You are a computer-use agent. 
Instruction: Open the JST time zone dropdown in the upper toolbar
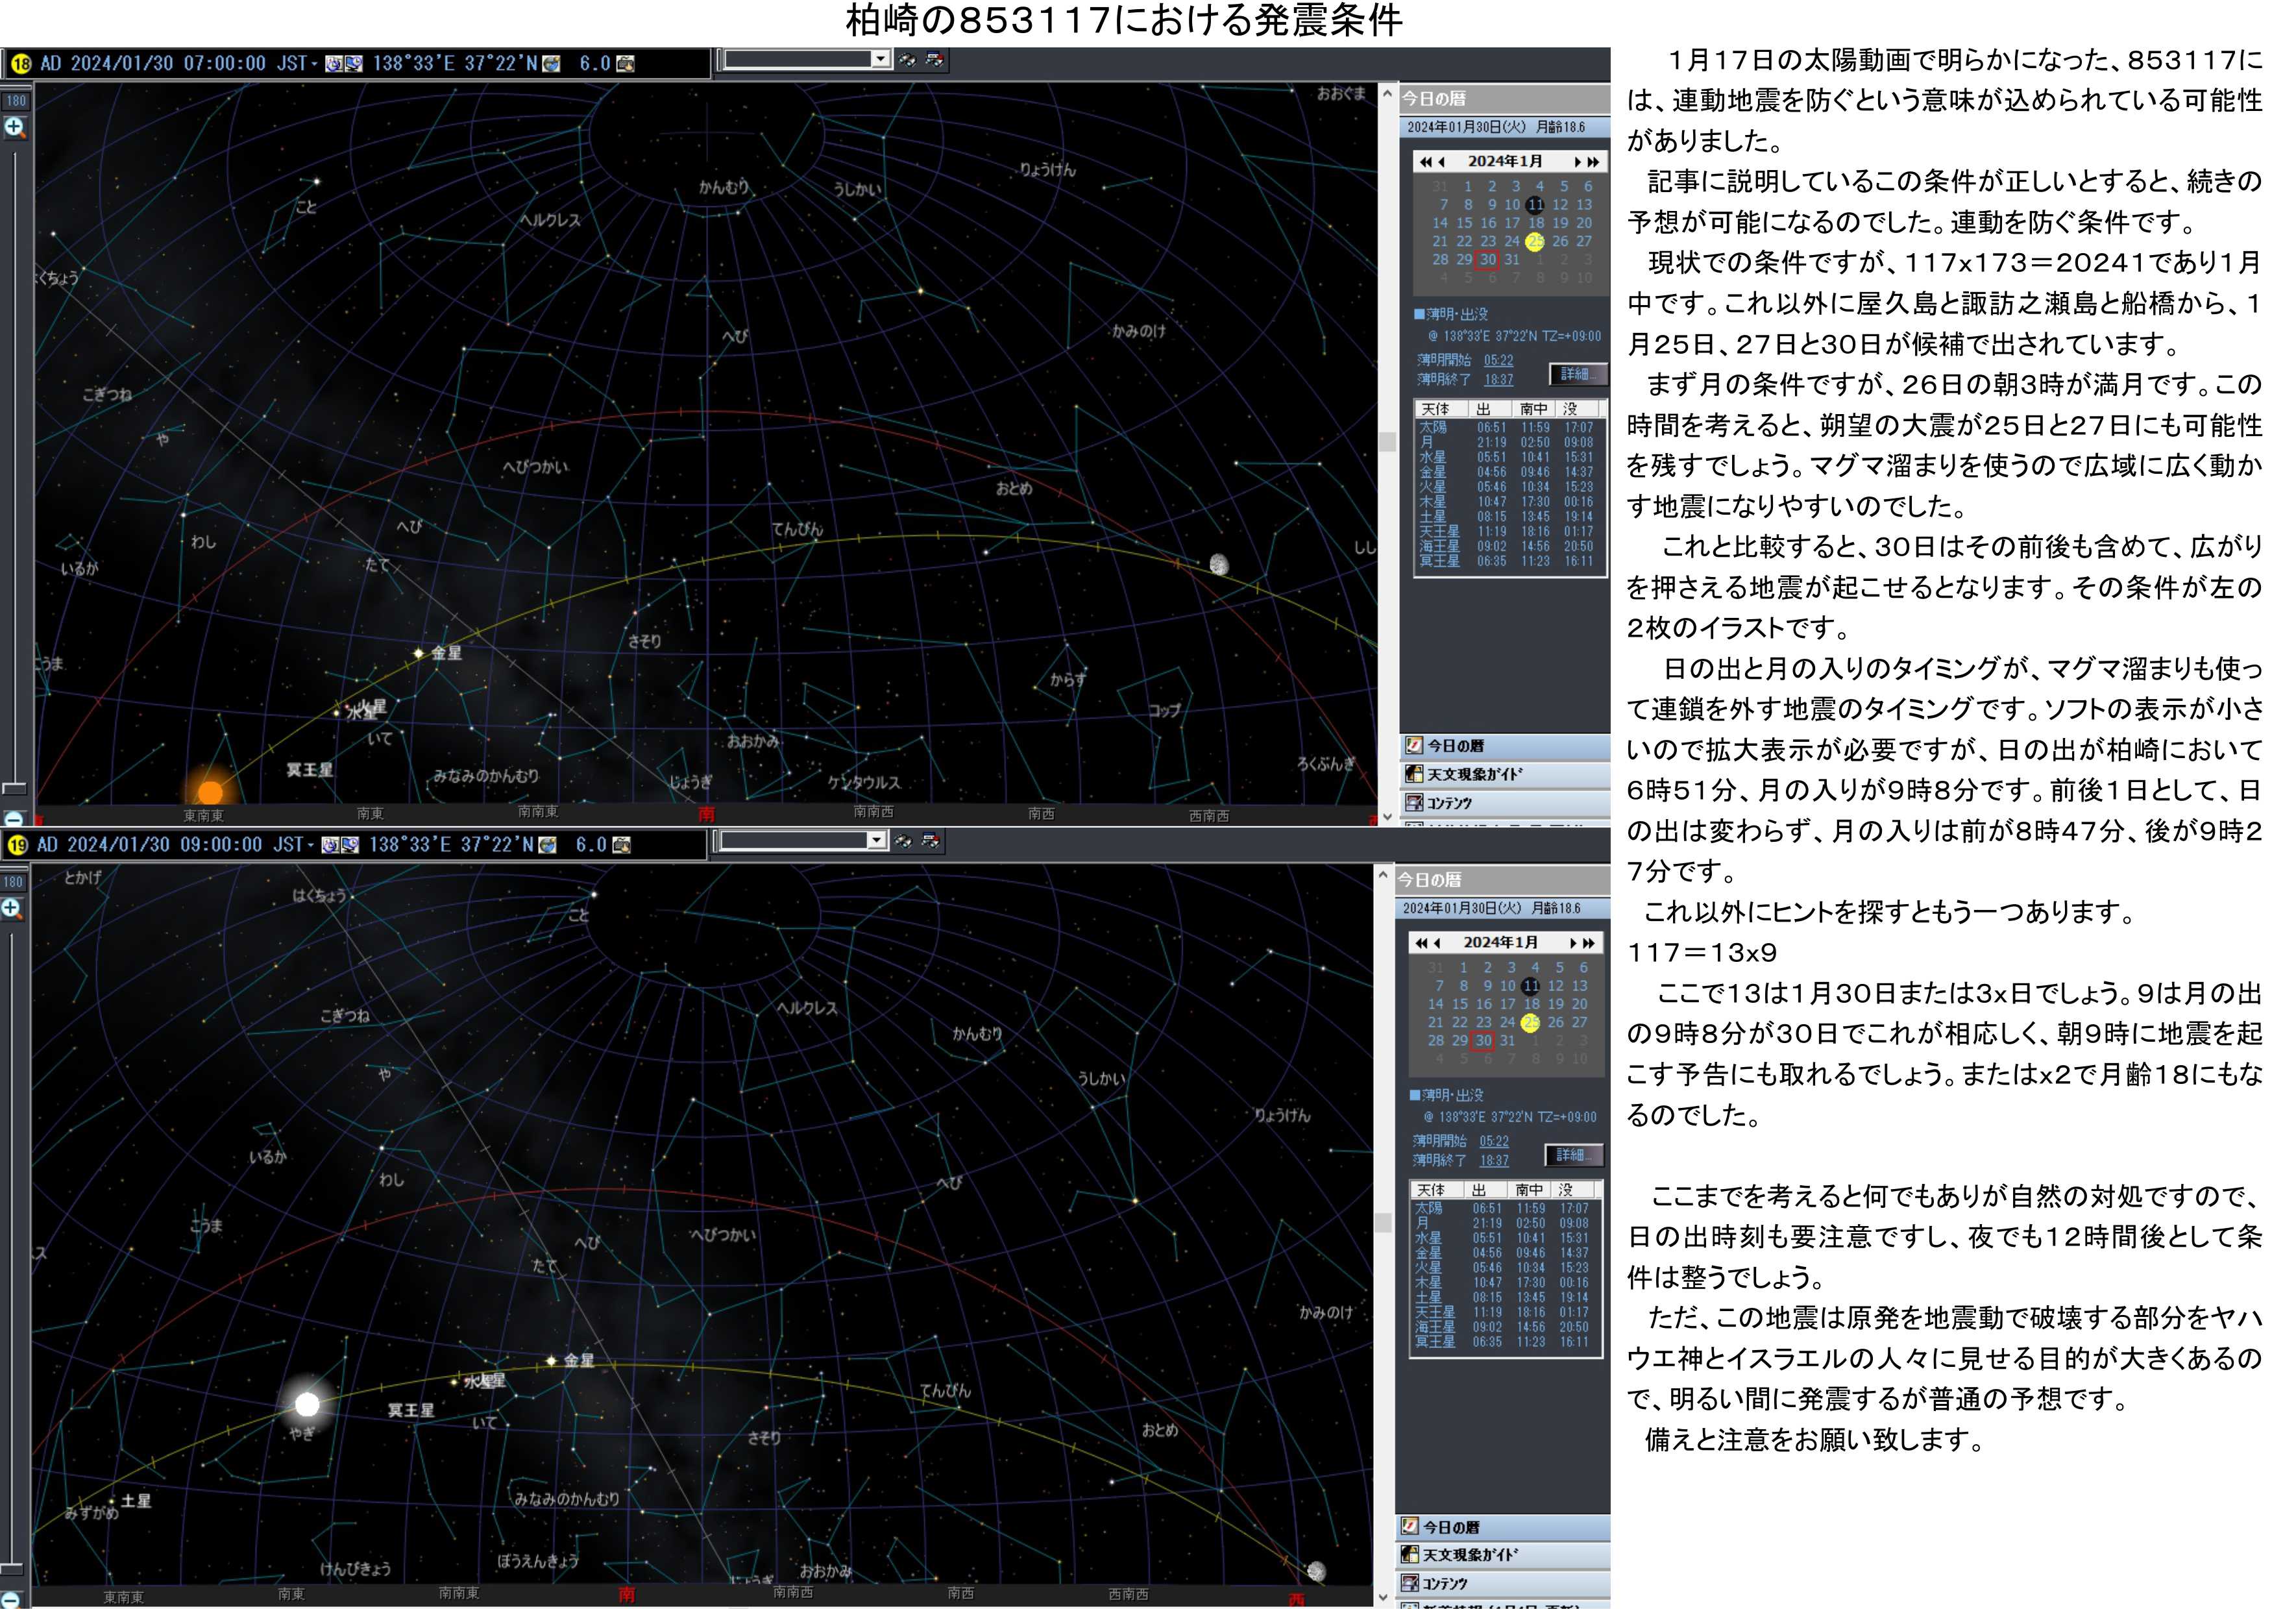point(314,64)
